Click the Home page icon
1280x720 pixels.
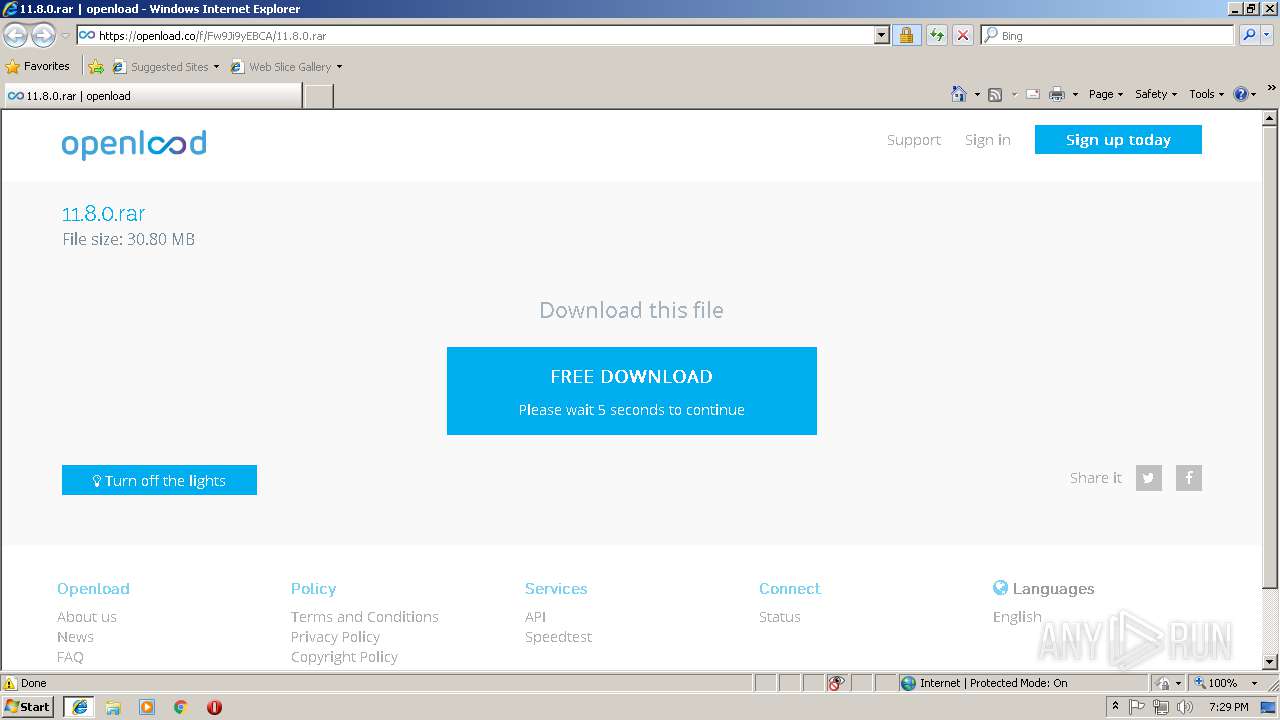(959, 94)
